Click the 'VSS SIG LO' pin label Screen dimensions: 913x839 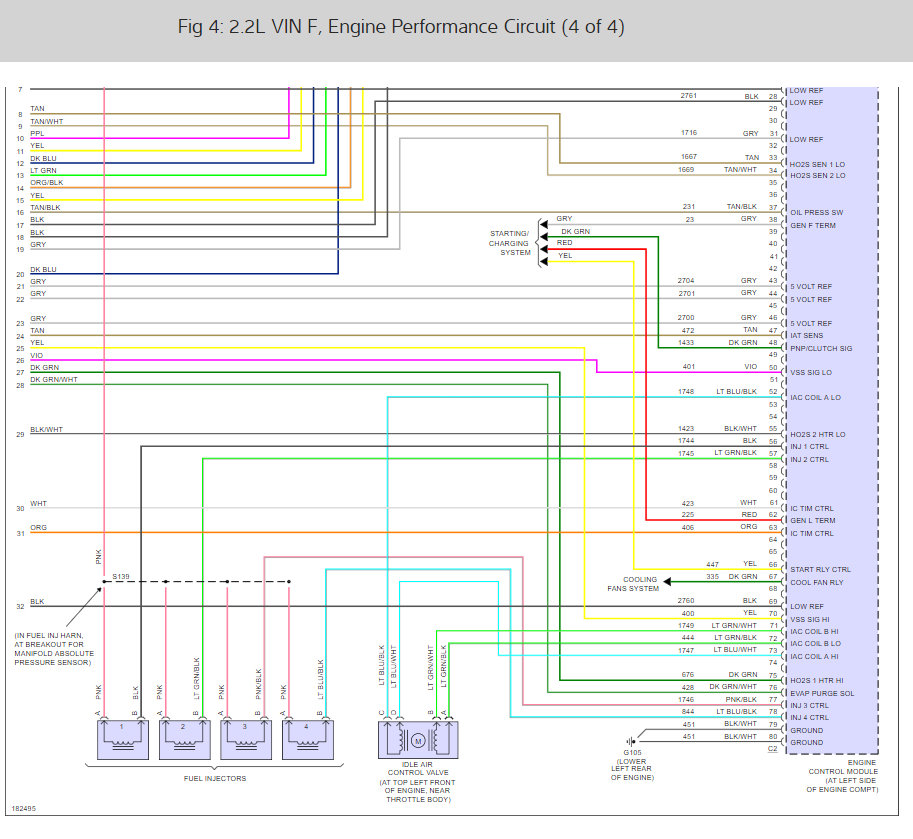point(811,372)
